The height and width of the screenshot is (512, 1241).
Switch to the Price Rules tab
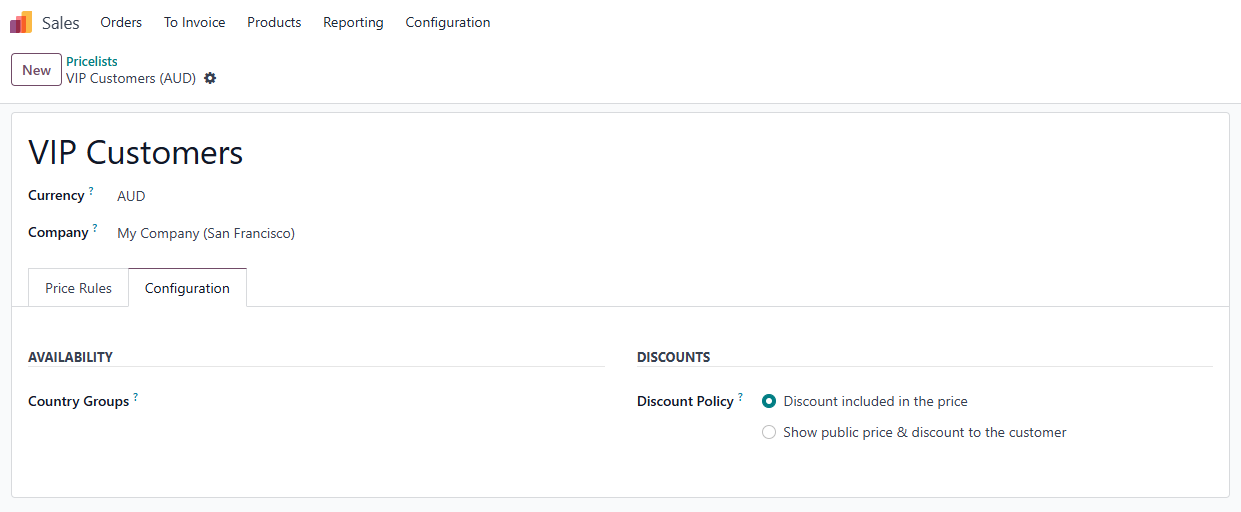(78, 288)
